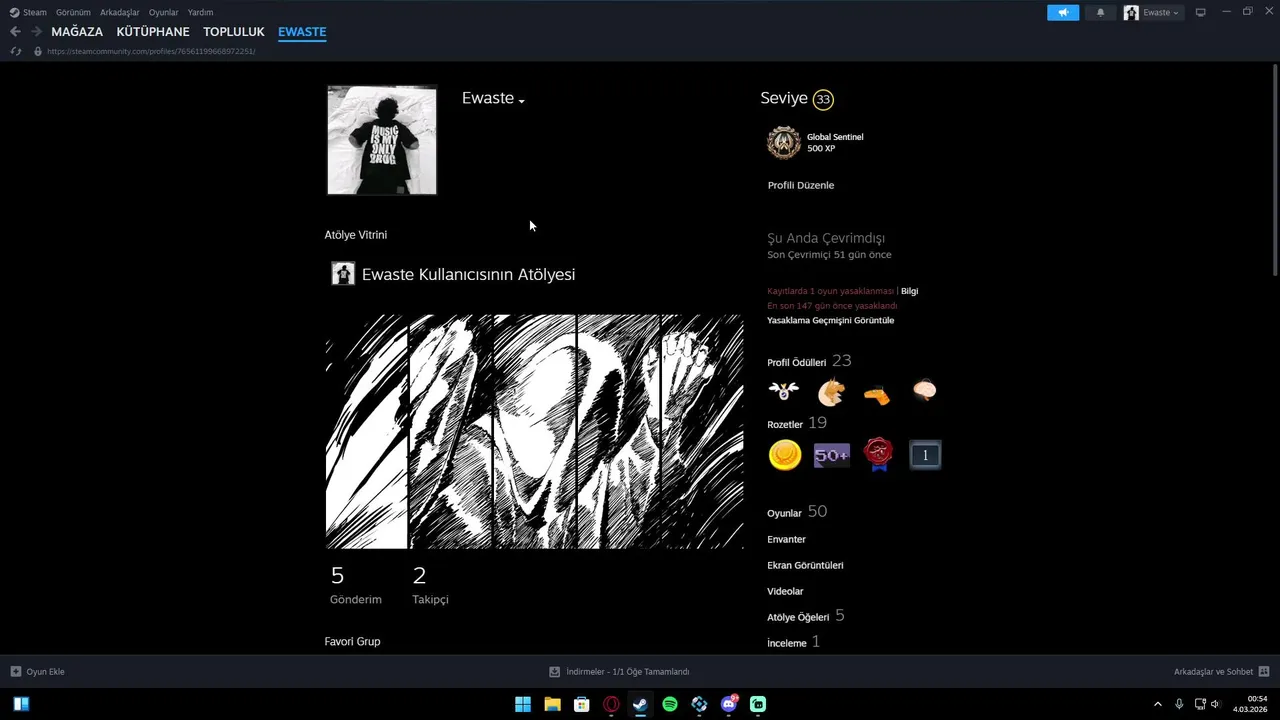The image size is (1280, 720).
Task: Click the profile avatar image
Action: click(382, 140)
